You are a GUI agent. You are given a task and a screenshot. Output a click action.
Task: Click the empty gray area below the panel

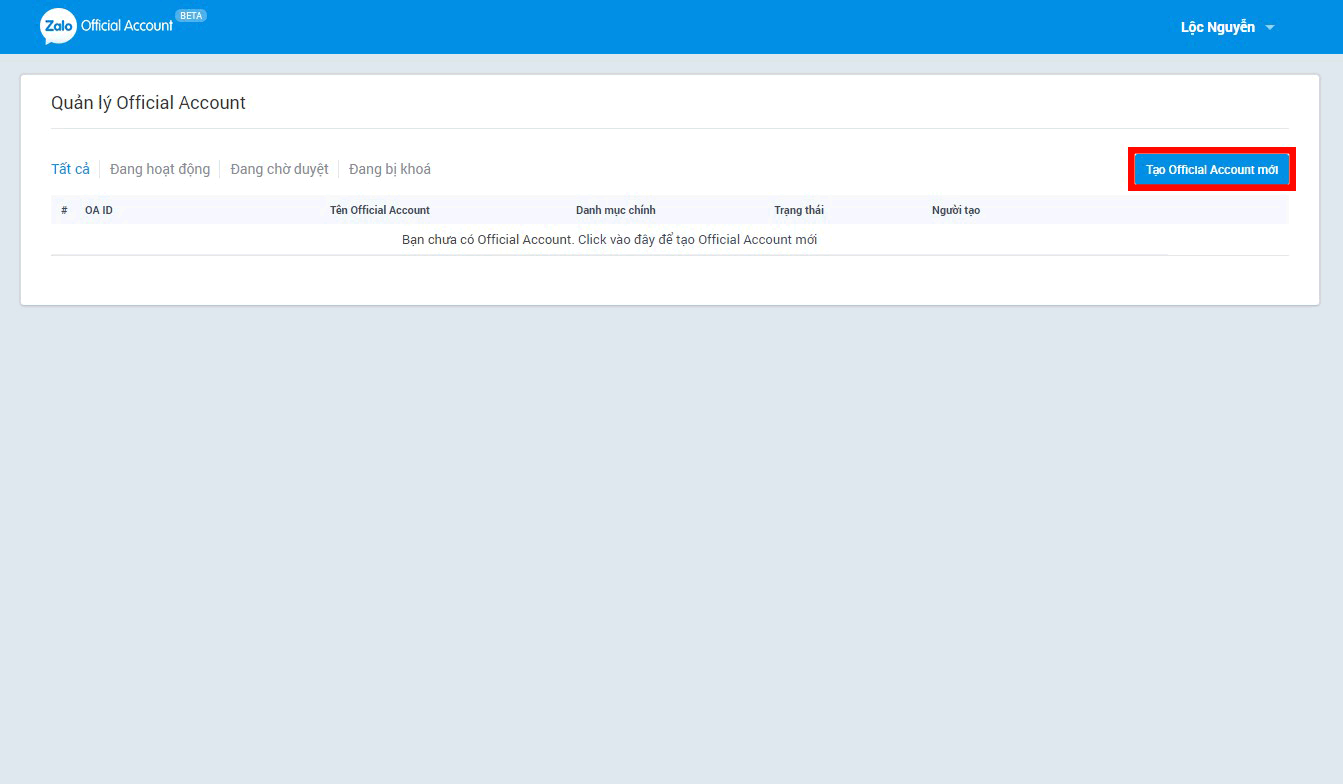(x=670, y=540)
